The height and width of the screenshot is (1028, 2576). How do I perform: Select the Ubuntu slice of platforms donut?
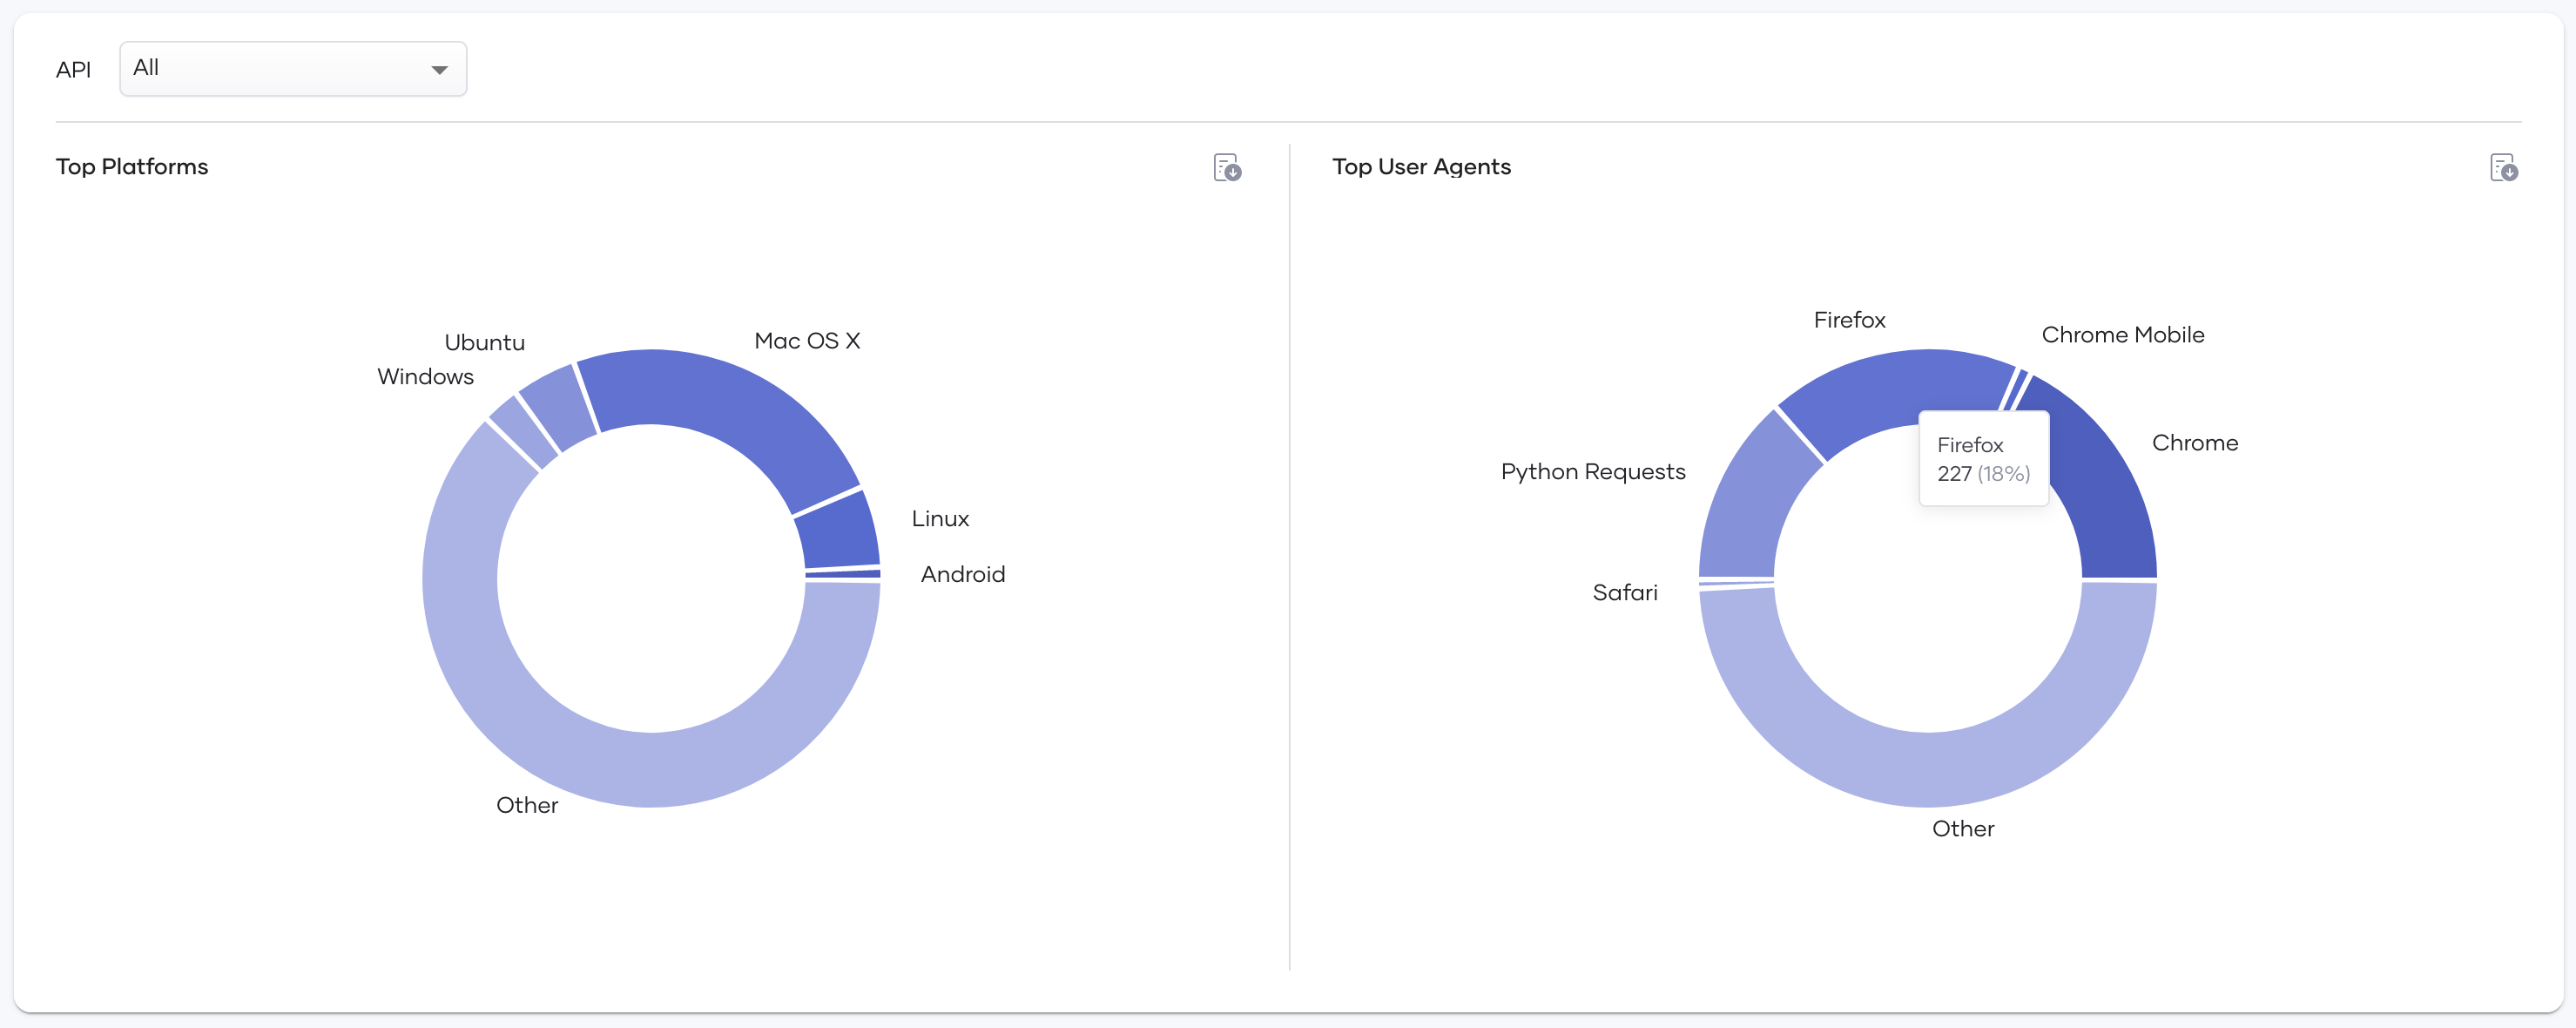click(561, 407)
